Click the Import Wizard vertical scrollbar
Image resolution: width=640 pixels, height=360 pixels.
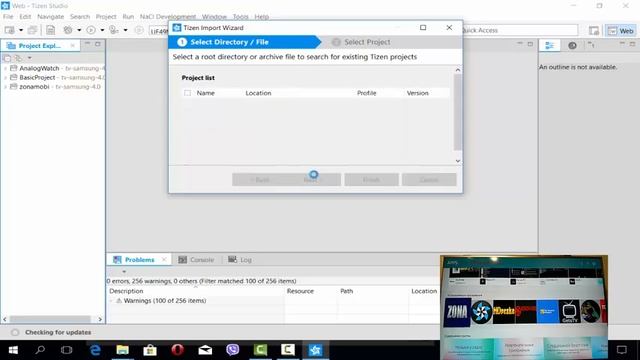[458, 112]
